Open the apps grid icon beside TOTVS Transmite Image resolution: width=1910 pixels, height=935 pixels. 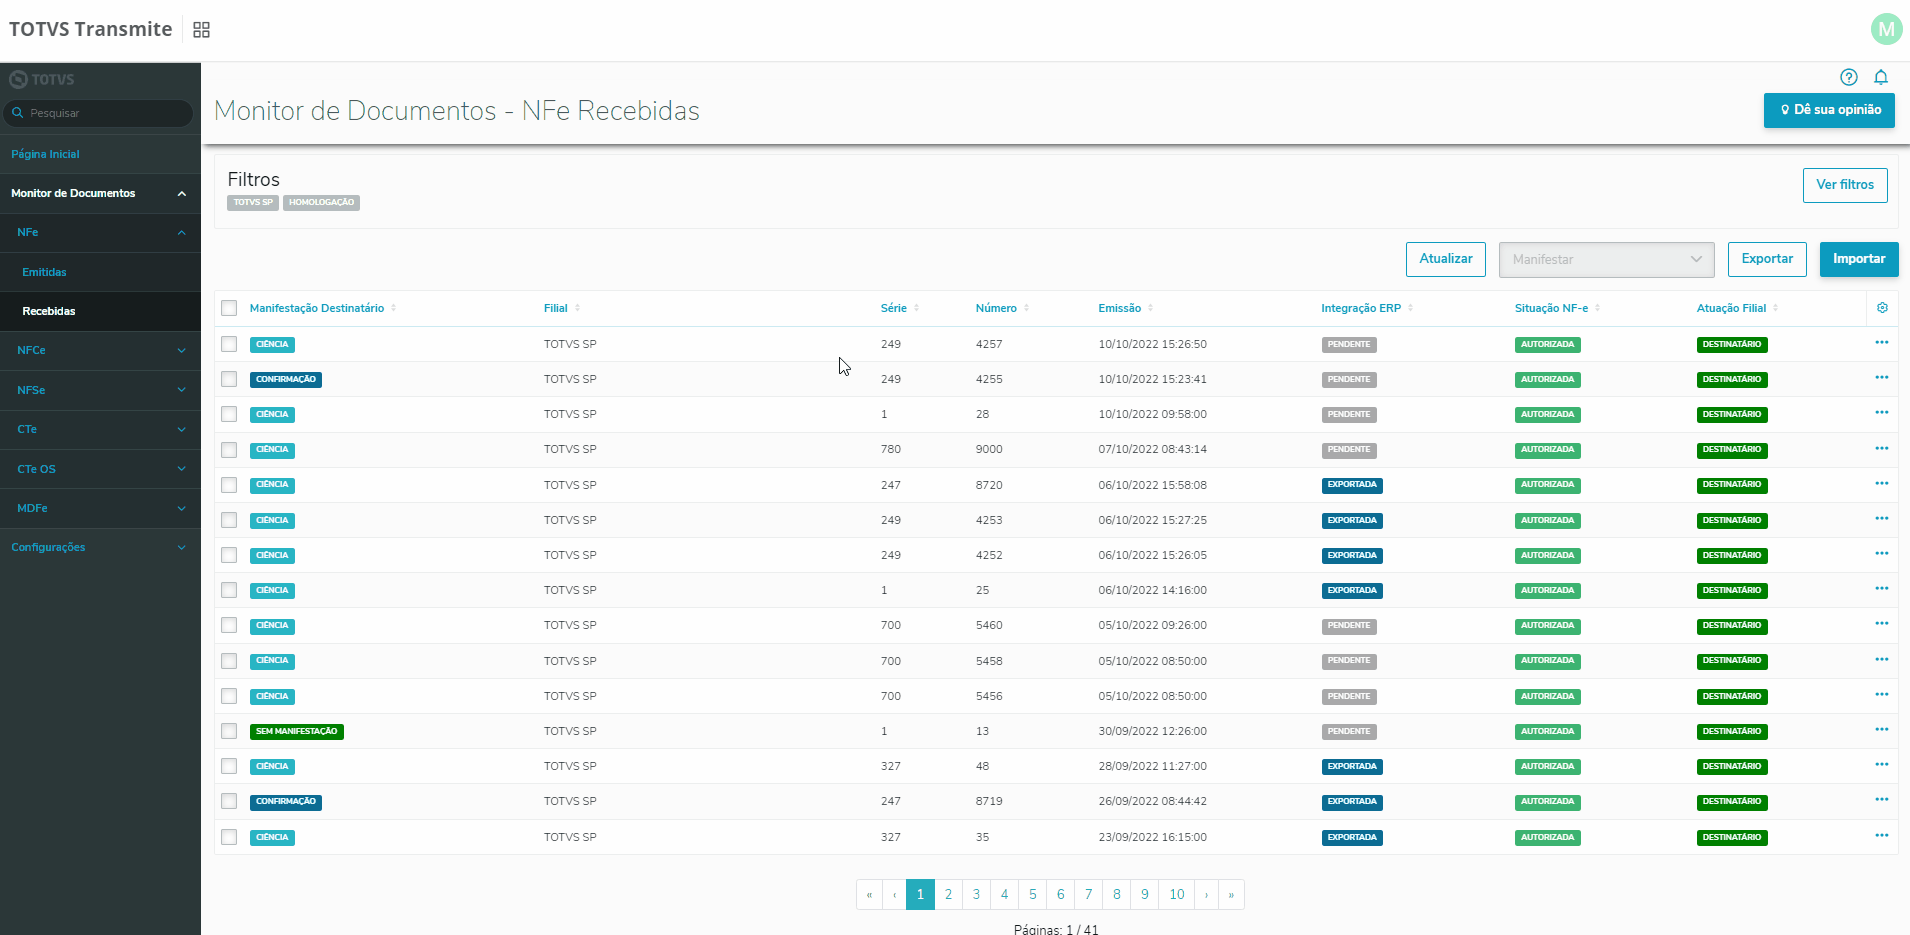coord(201,30)
